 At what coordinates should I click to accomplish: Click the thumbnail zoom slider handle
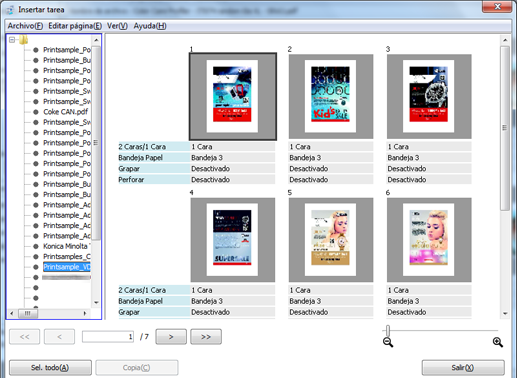[x=388, y=331]
